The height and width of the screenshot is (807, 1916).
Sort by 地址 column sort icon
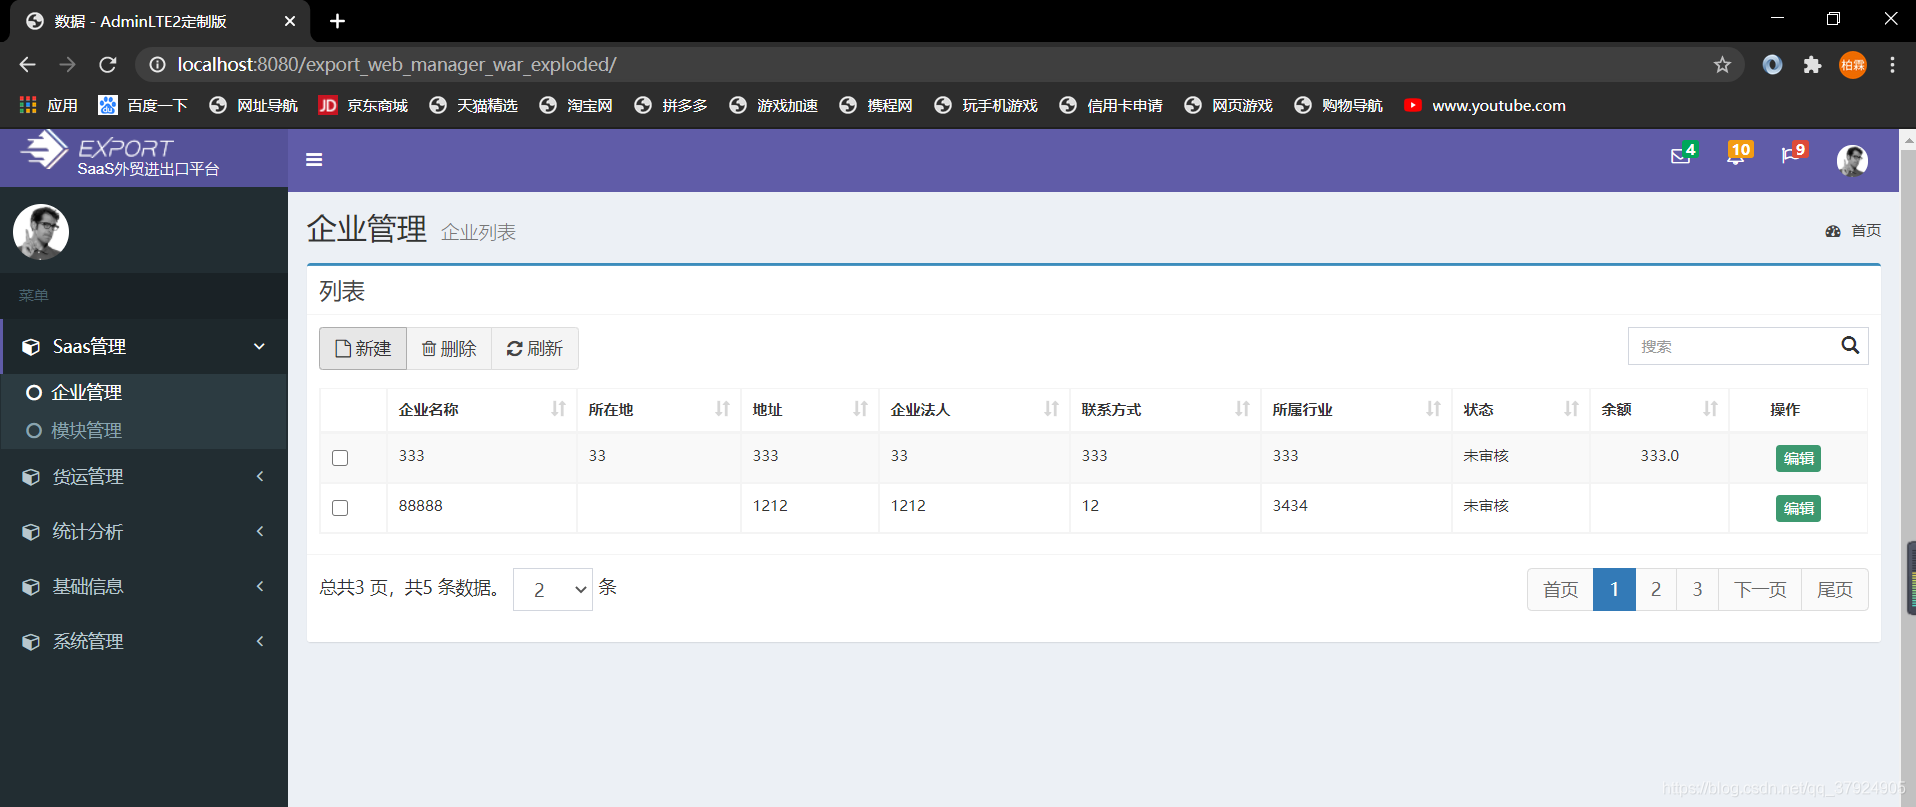pyautogui.click(x=860, y=409)
